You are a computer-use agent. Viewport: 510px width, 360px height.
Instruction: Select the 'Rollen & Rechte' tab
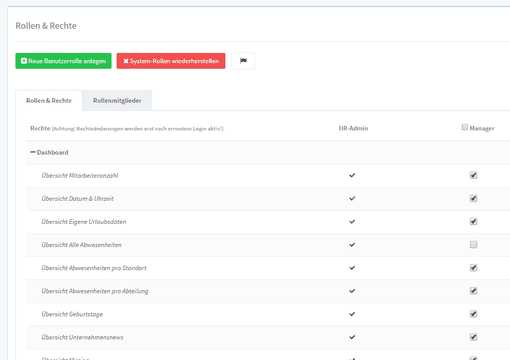click(x=49, y=100)
